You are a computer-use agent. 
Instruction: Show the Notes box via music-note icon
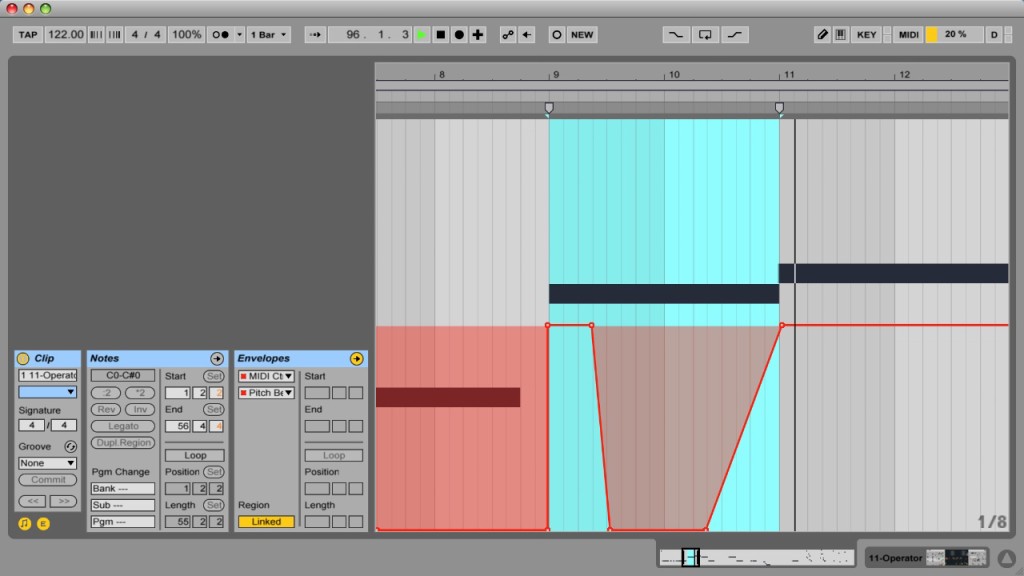tap(25, 523)
